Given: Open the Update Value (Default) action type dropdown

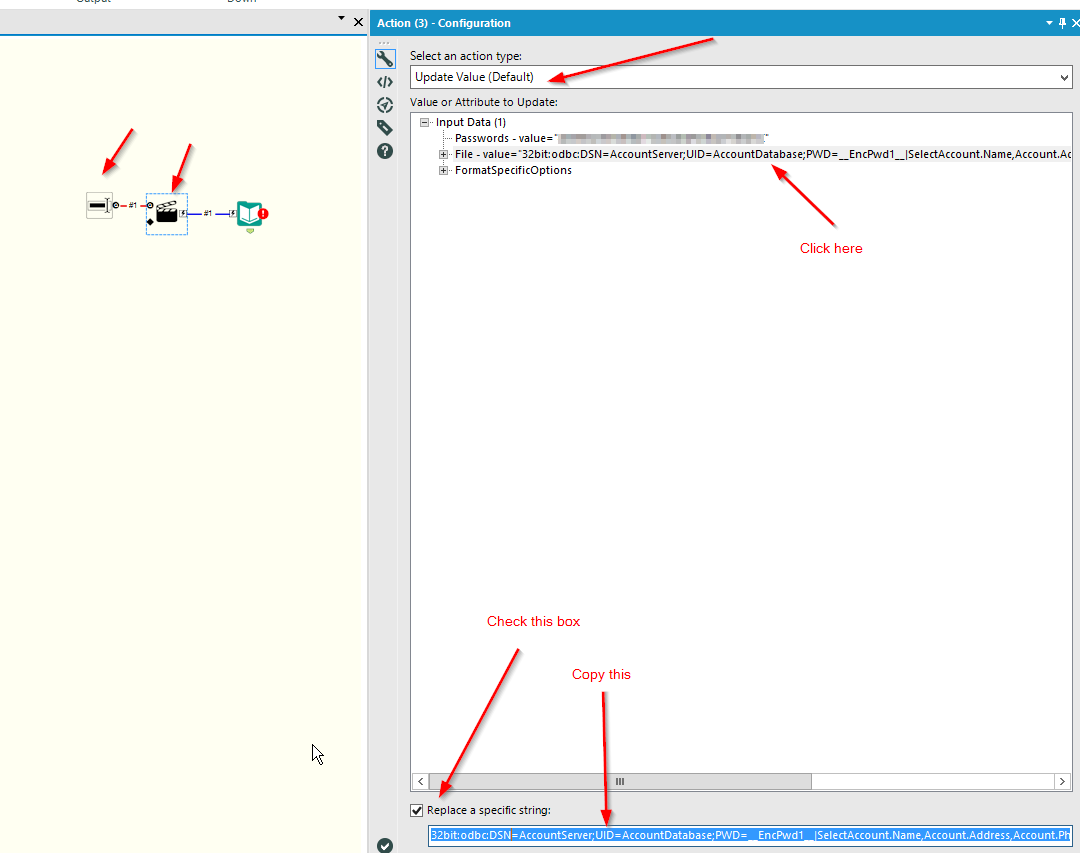Looking at the screenshot, I should point(1063,77).
